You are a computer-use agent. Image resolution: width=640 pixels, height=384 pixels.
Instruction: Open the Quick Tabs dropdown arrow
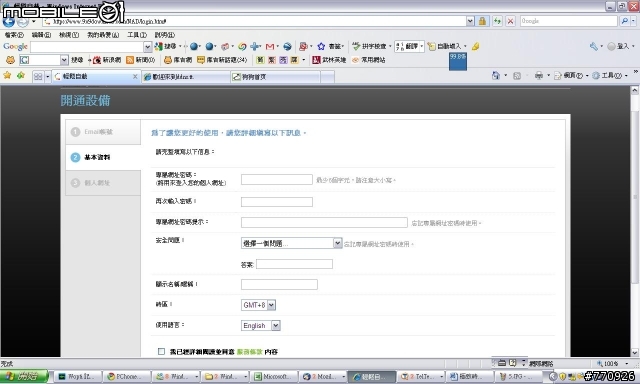click(x=47, y=76)
